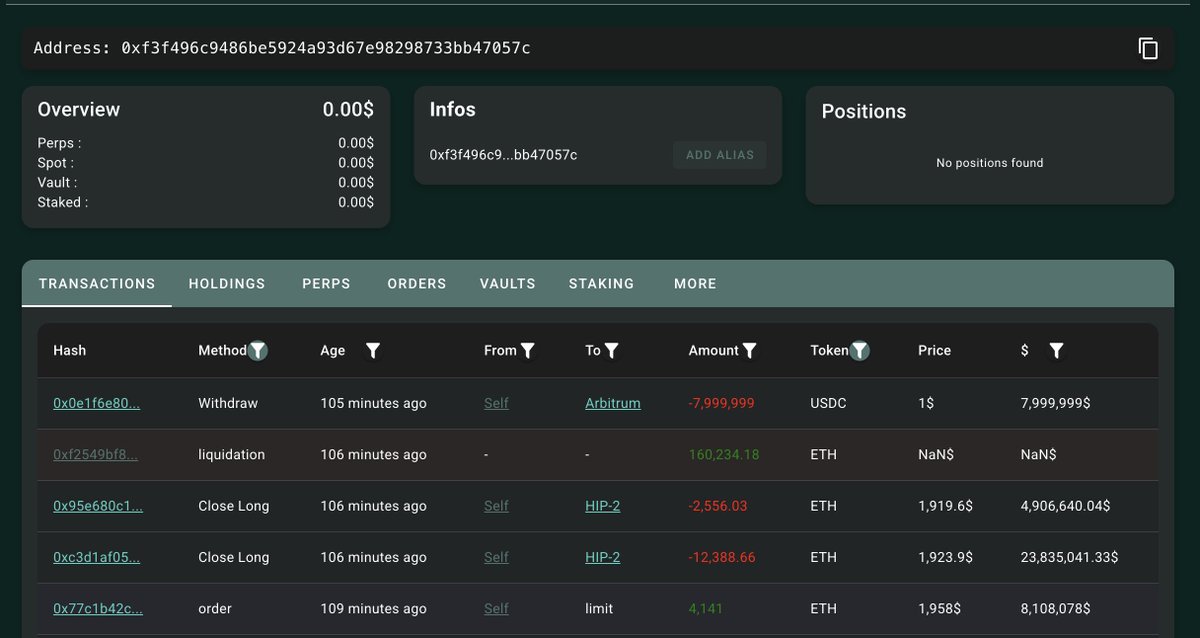
Task: Open transaction hash 0x77c1b42c...
Action: tap(98, 608)
